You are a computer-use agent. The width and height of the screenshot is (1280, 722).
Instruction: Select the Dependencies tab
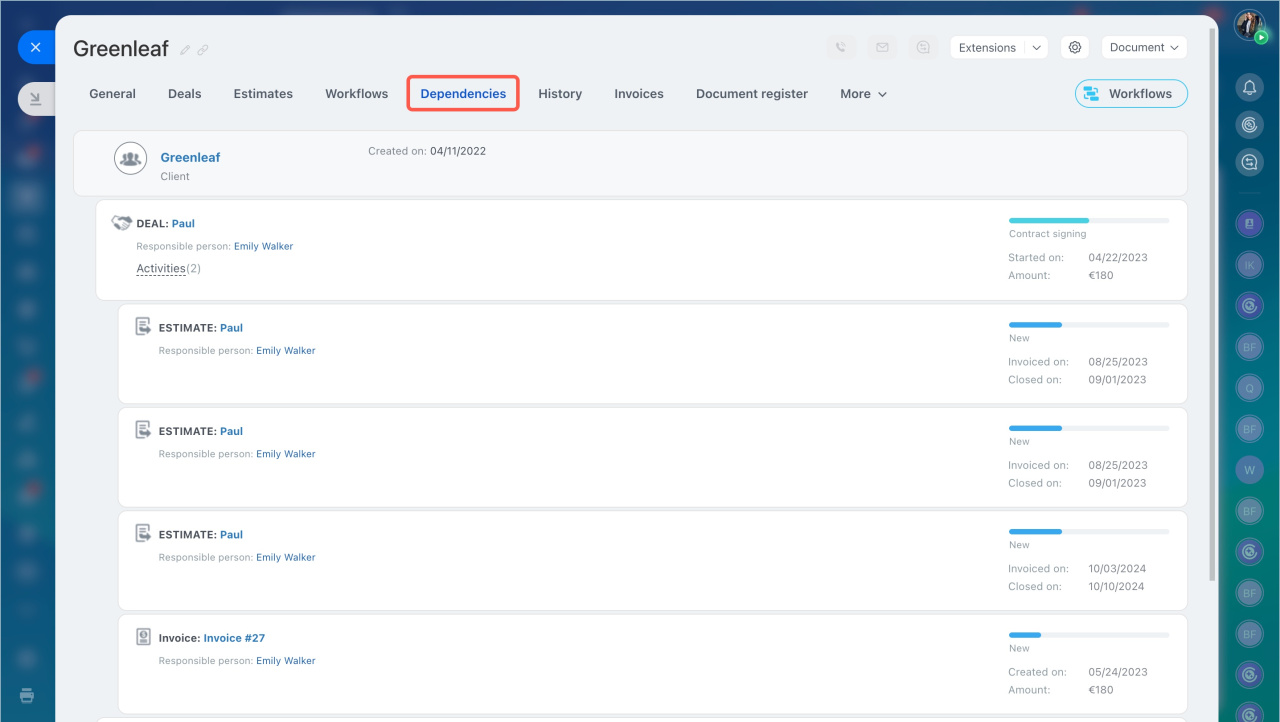coord(463,94)
